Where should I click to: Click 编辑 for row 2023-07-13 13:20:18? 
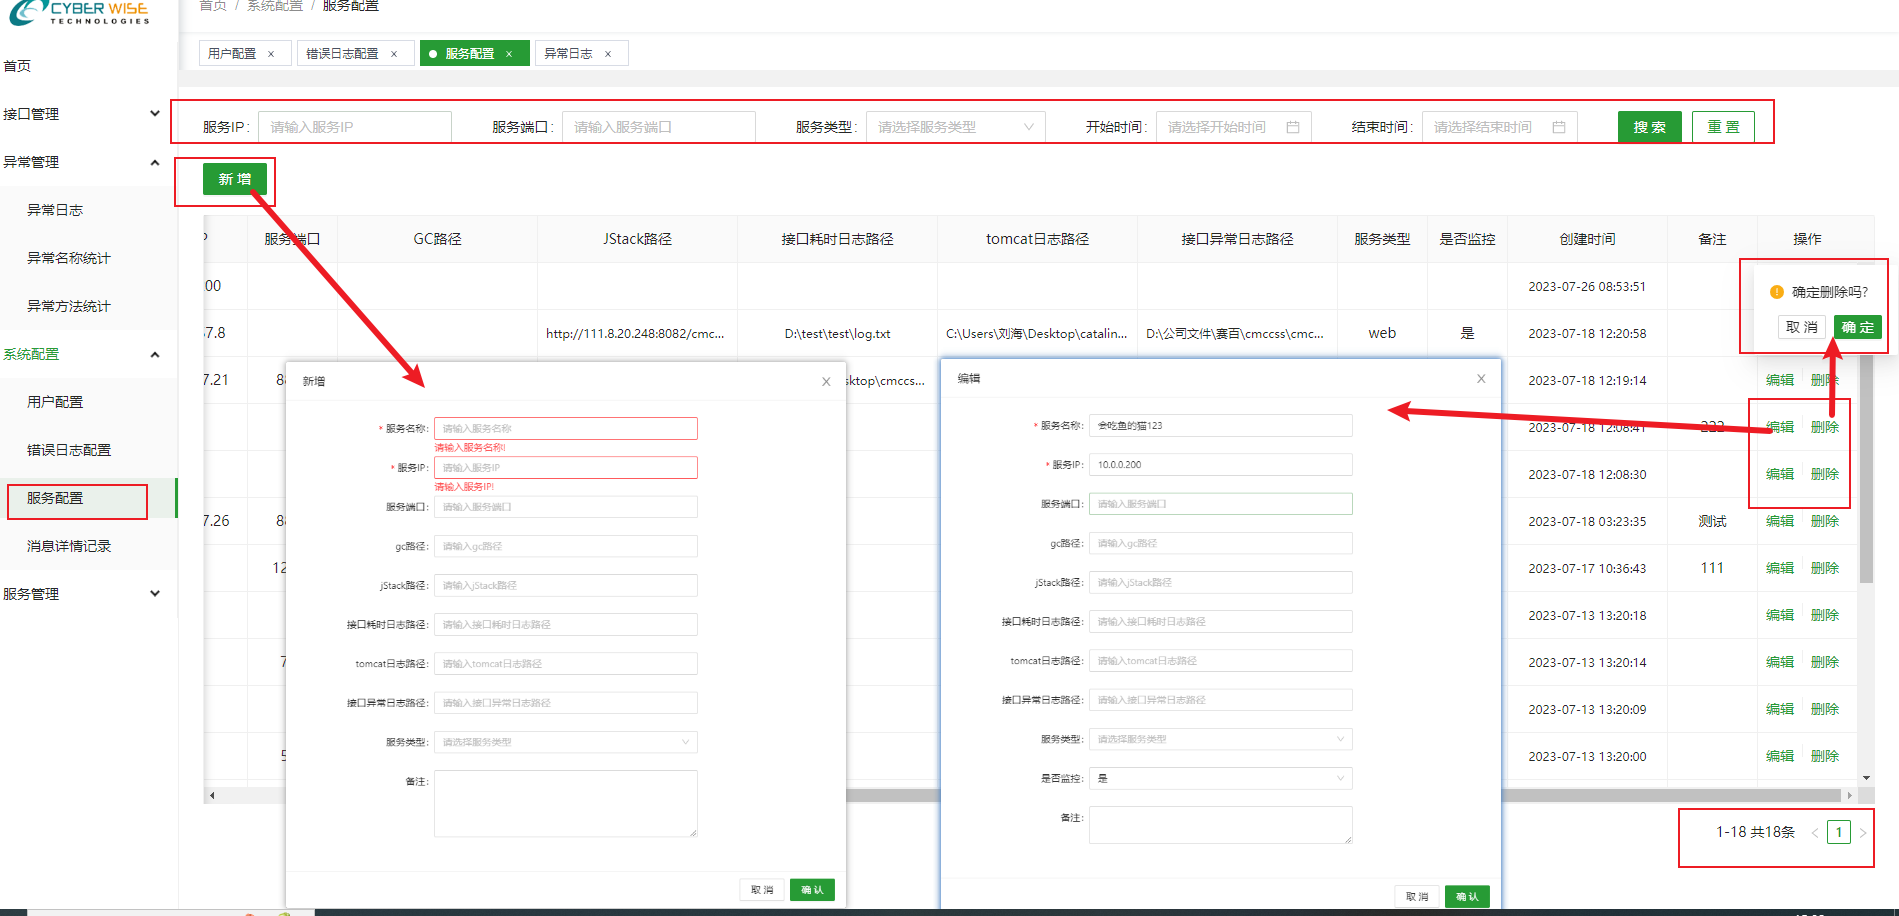[1780, 615]
